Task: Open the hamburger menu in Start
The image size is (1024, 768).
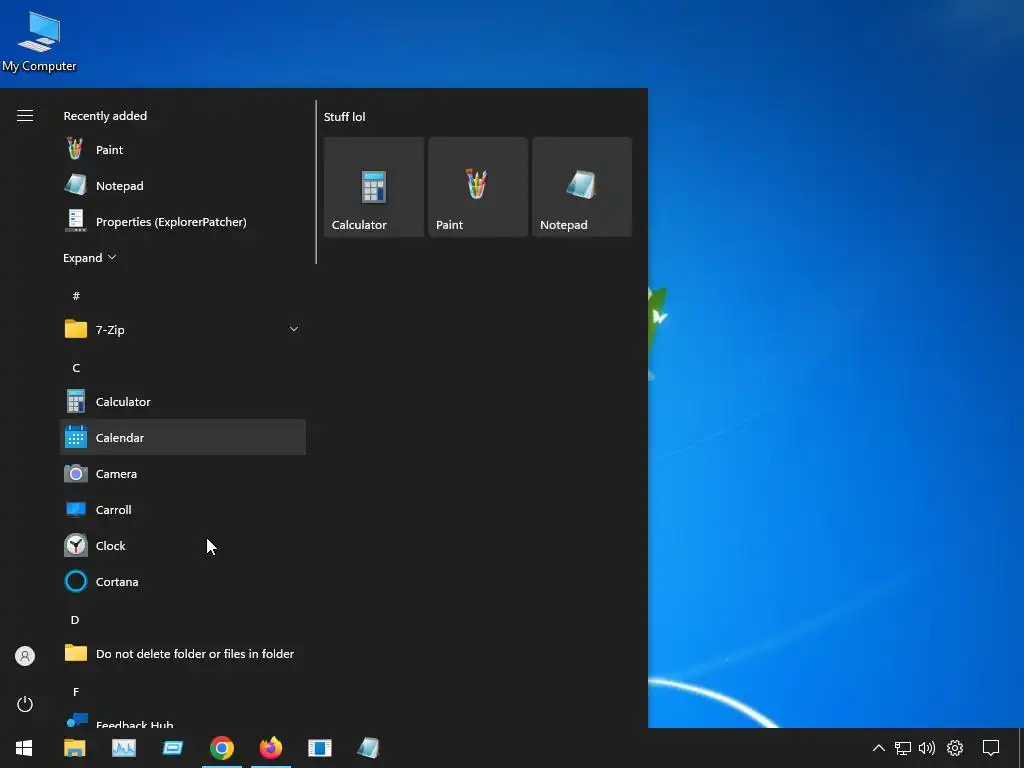Action: (25, 116)
